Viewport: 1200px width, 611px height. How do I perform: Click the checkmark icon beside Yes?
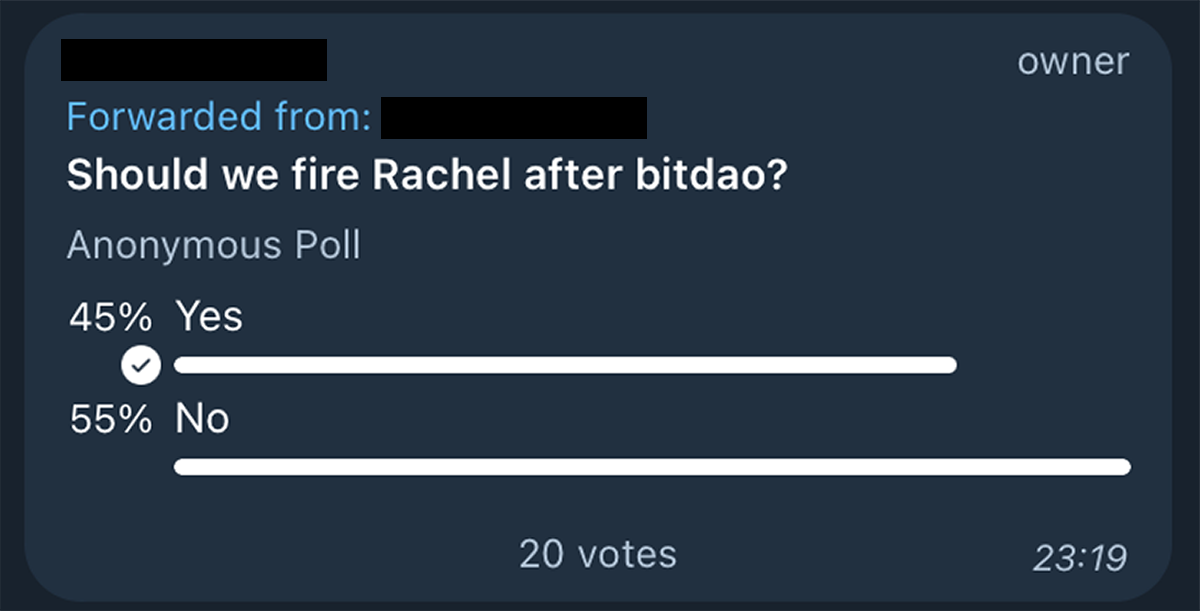pyautogui.click(x=141, y=365)
